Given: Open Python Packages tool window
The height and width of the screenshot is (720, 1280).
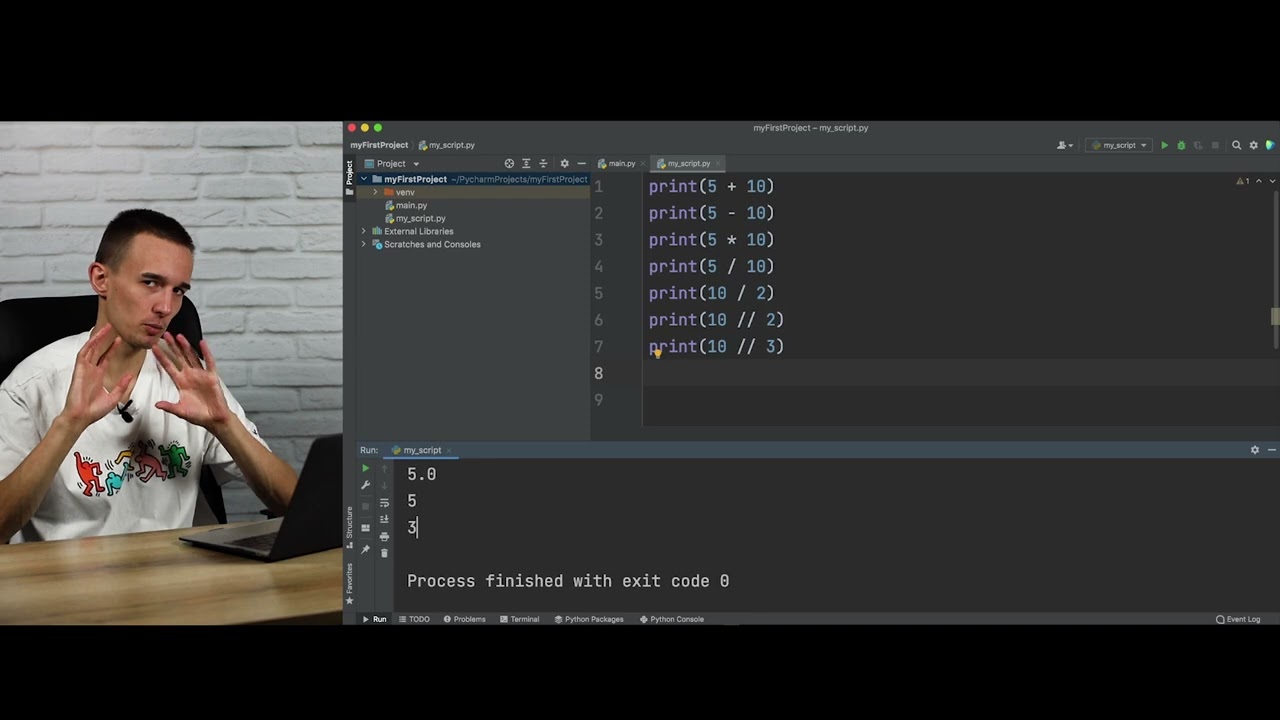Looking at the screenshot, I should [x=588, y=619].
